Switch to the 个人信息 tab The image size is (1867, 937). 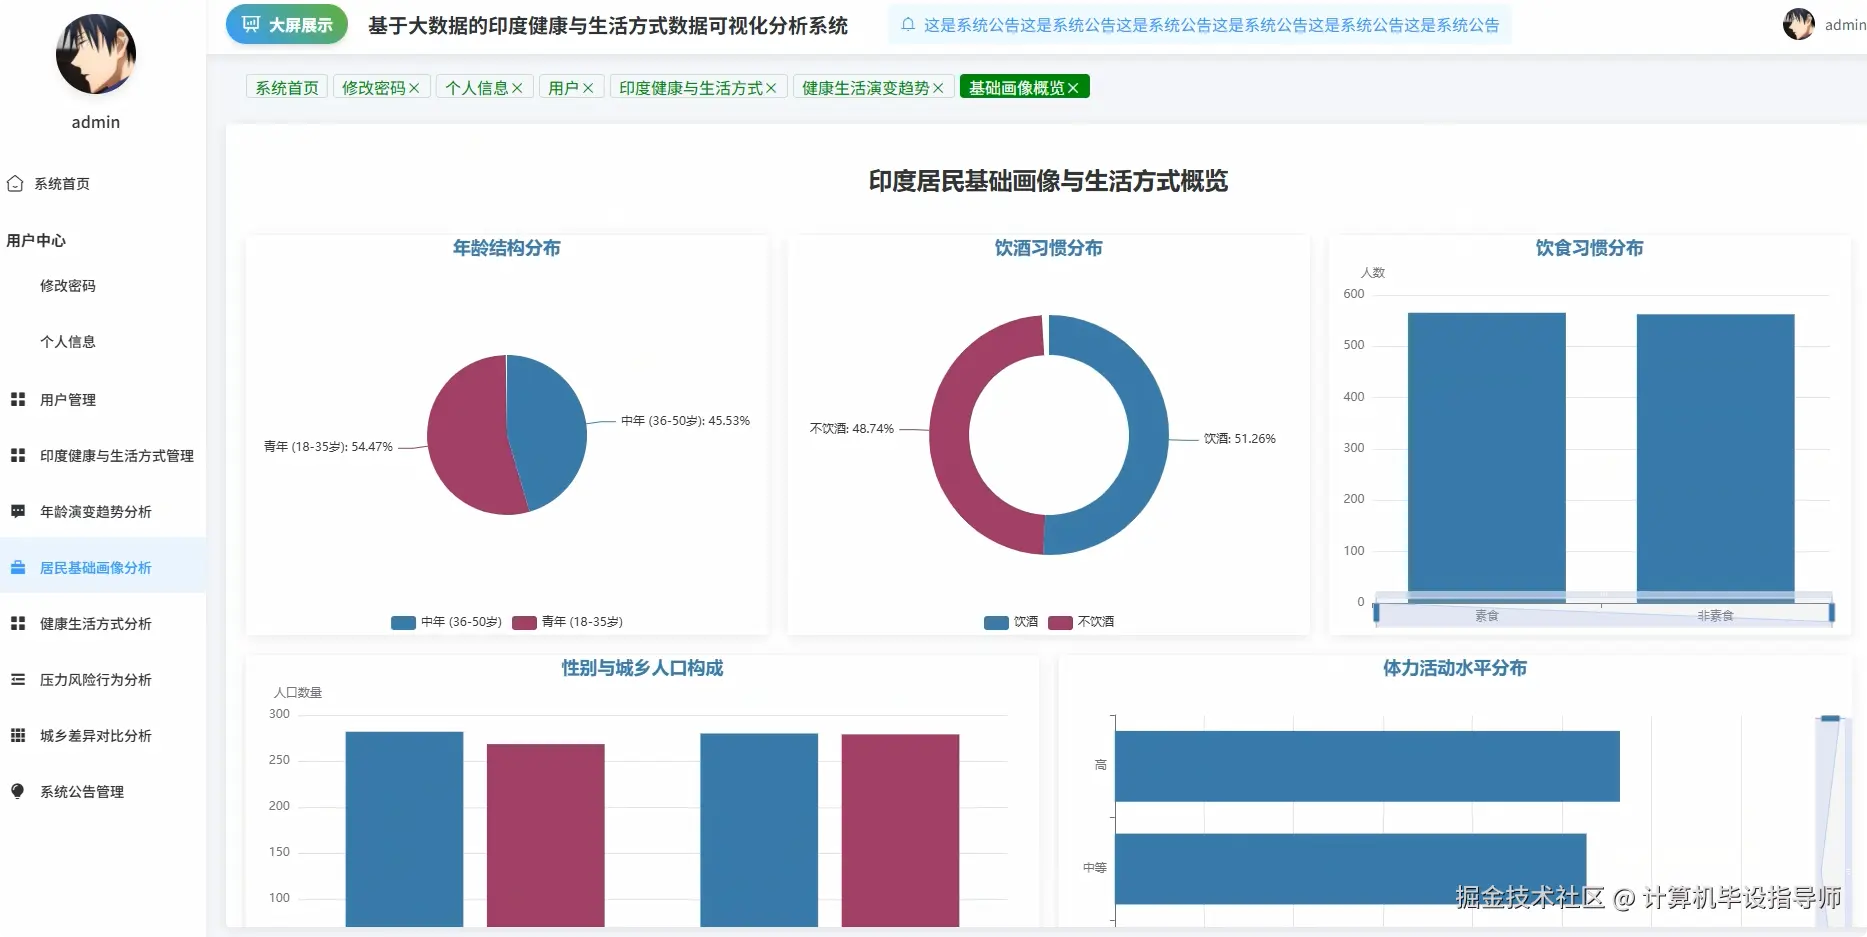[477, 88]
